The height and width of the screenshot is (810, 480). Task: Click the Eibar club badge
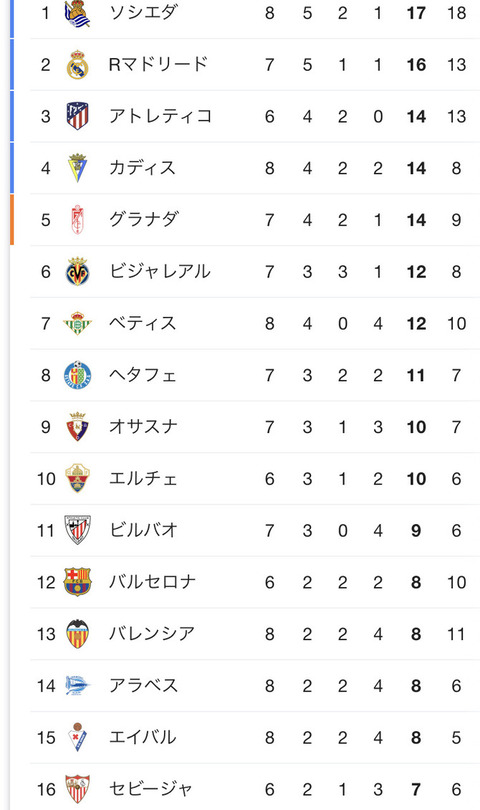click(x=78, y=737)
